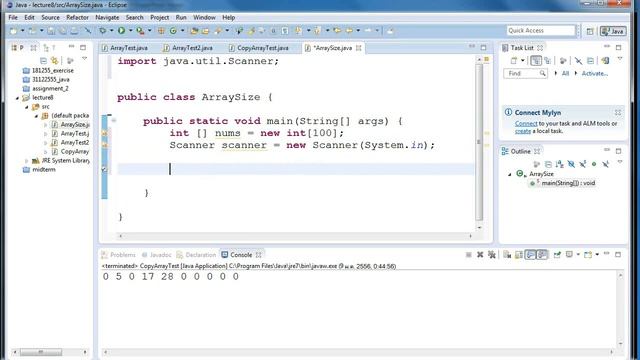Click the Debug bug icon in toolbar

[102, 31]
